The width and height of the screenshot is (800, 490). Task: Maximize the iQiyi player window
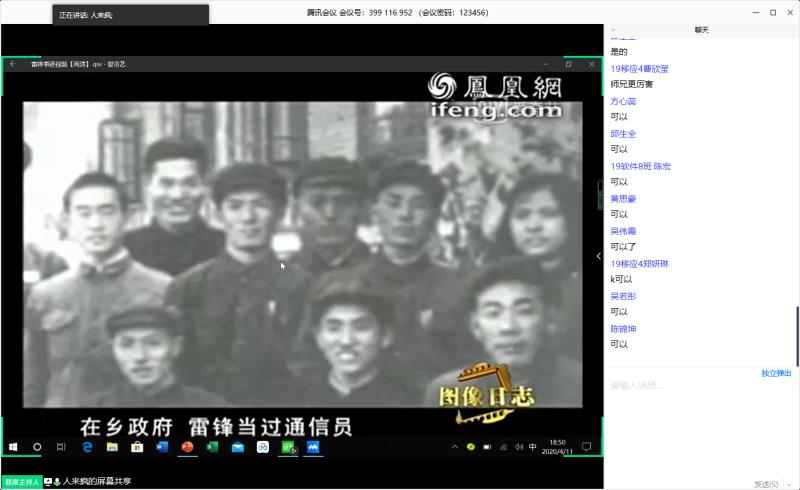click(568, 64)
